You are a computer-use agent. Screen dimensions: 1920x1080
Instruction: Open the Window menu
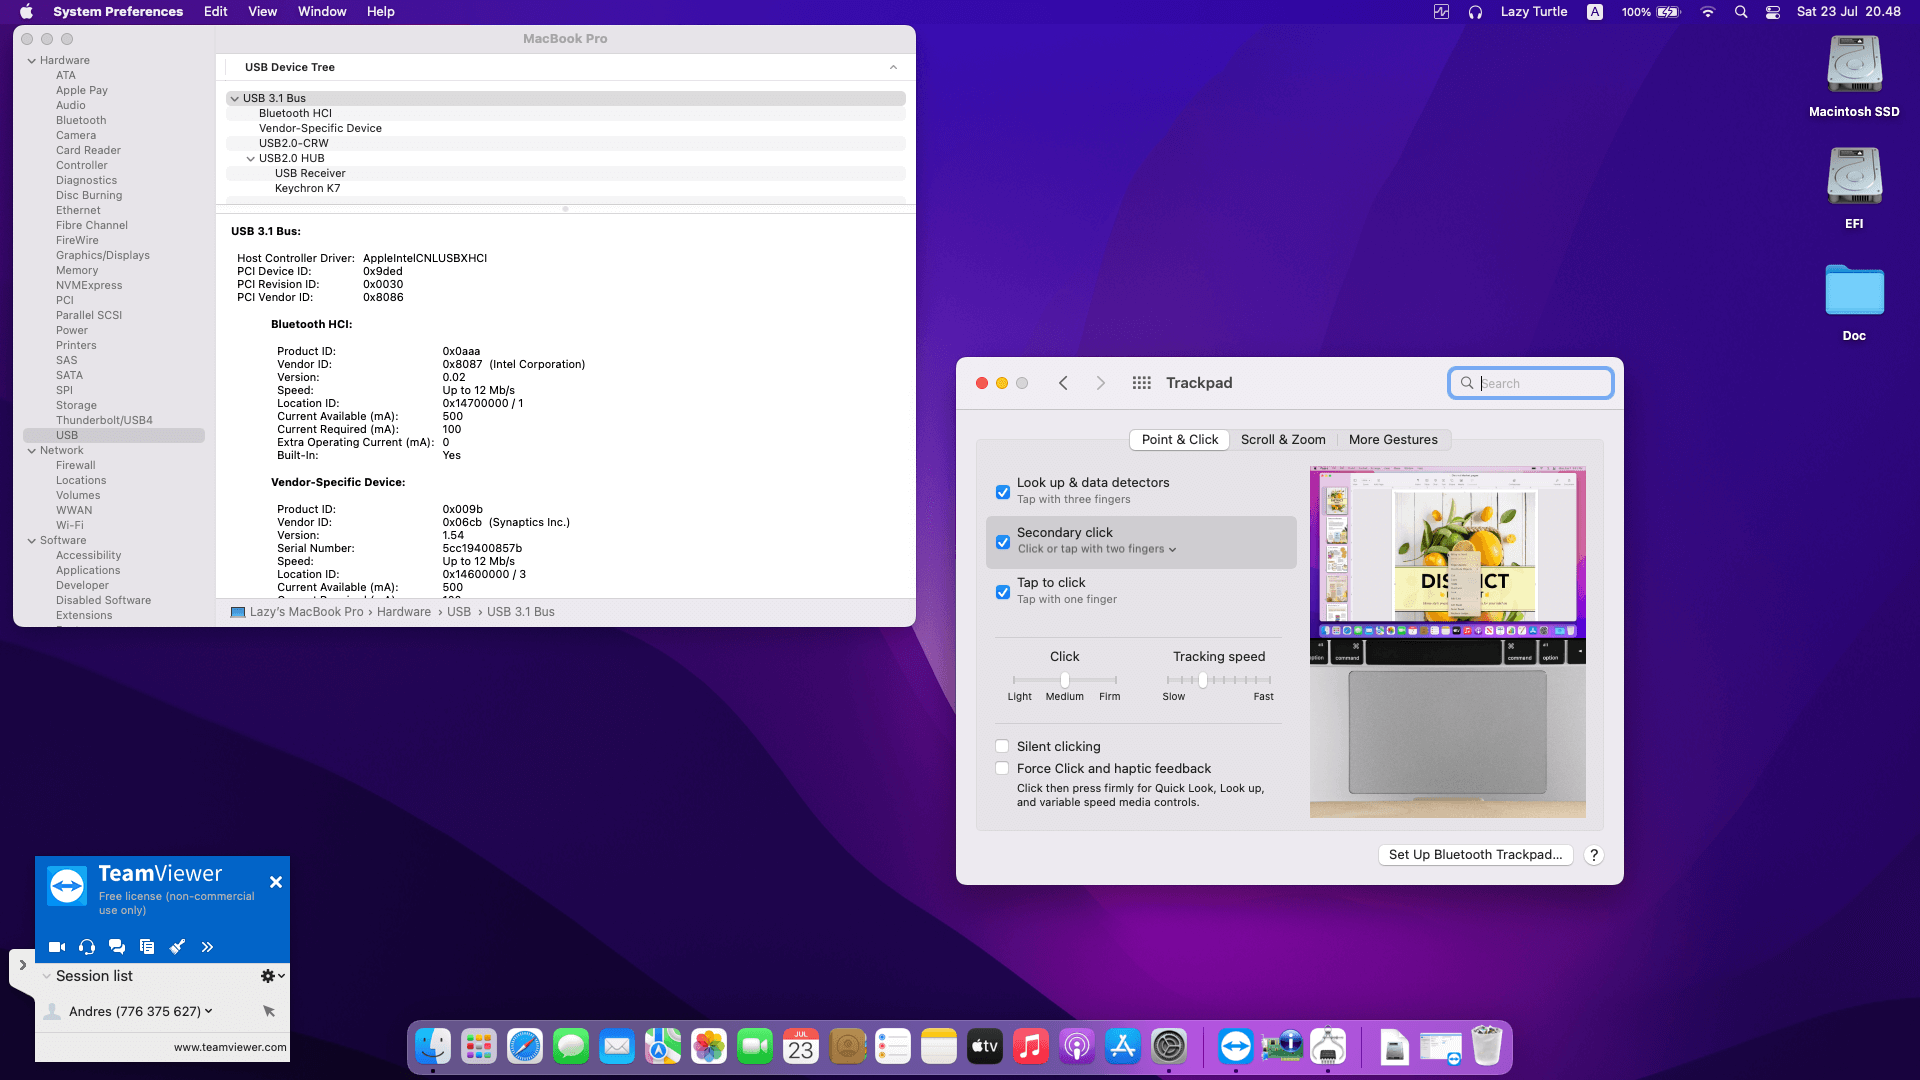pos(322,11)
